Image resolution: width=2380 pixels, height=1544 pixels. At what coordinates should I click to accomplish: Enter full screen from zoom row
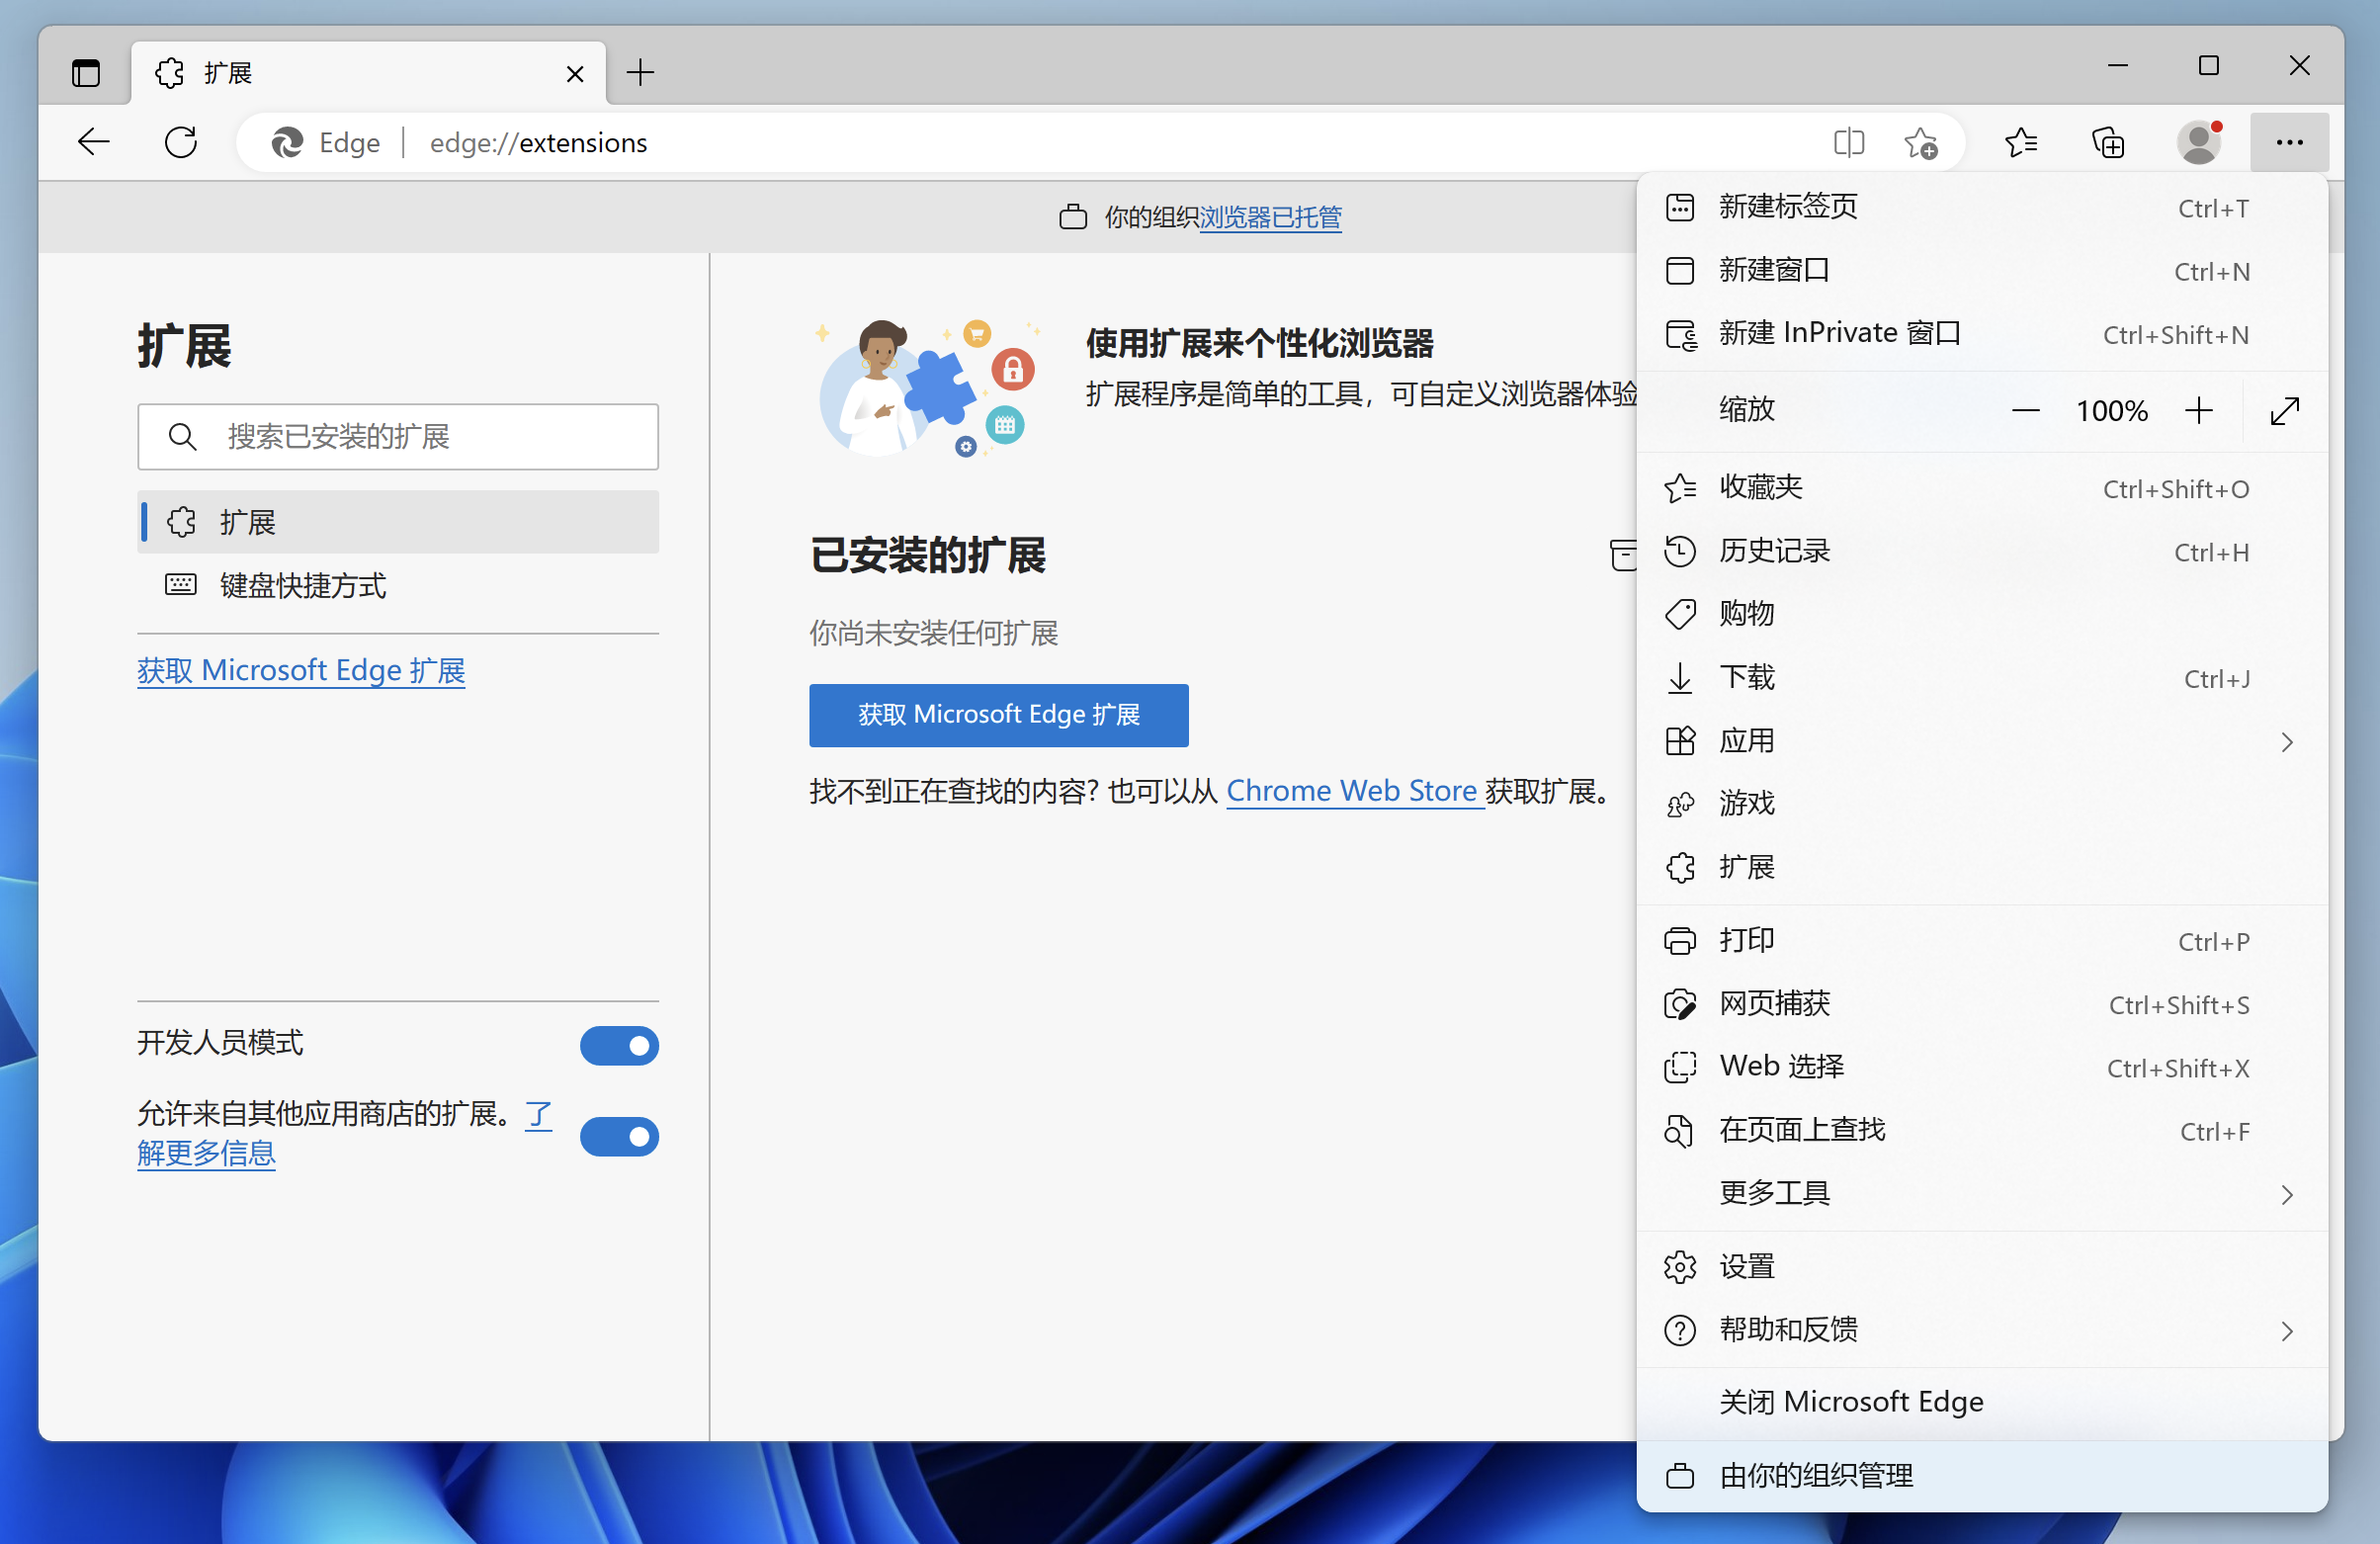pos(2284,411)
